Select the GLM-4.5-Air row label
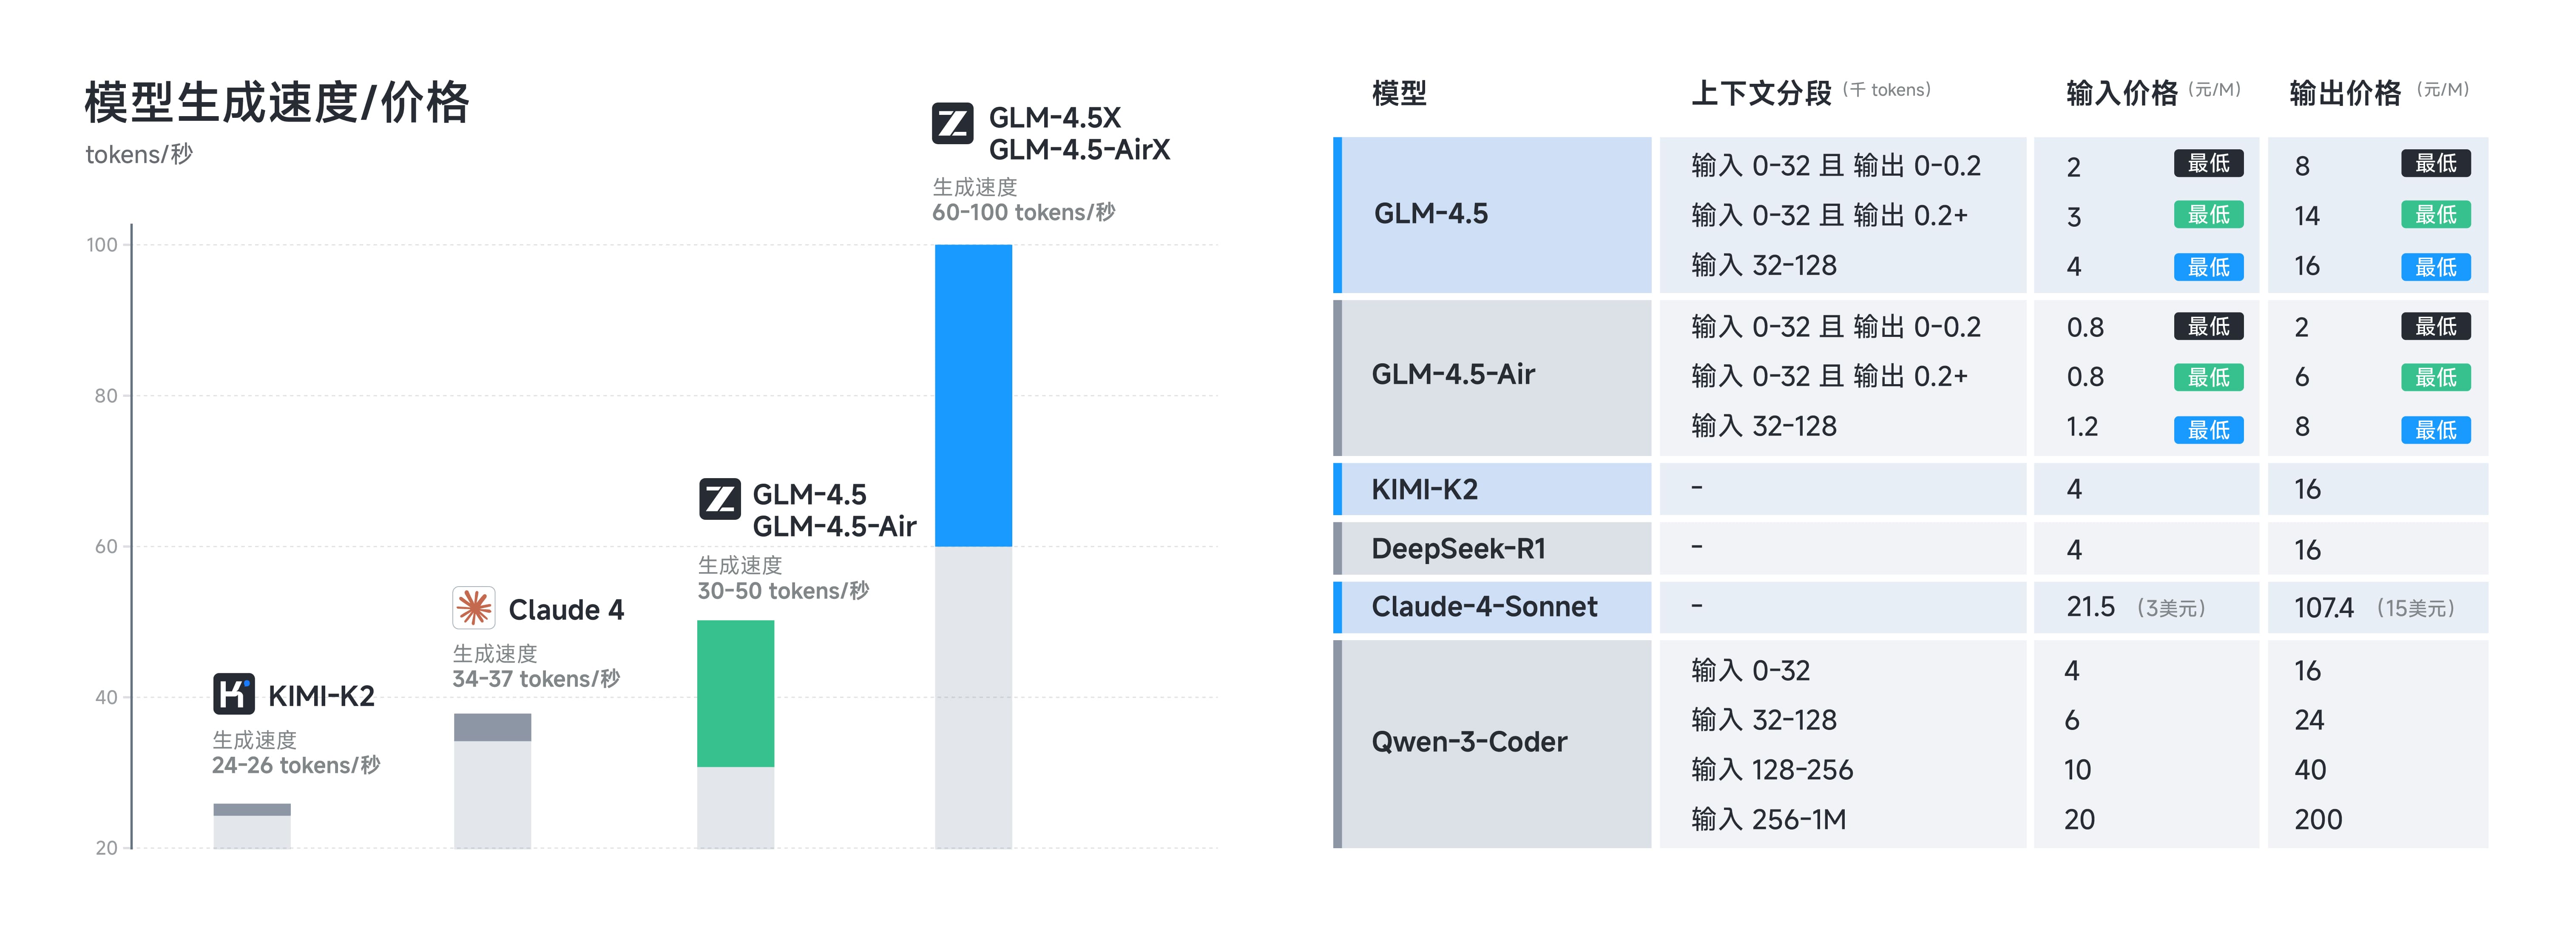The image size is (2576, 932). [1453, 375]
